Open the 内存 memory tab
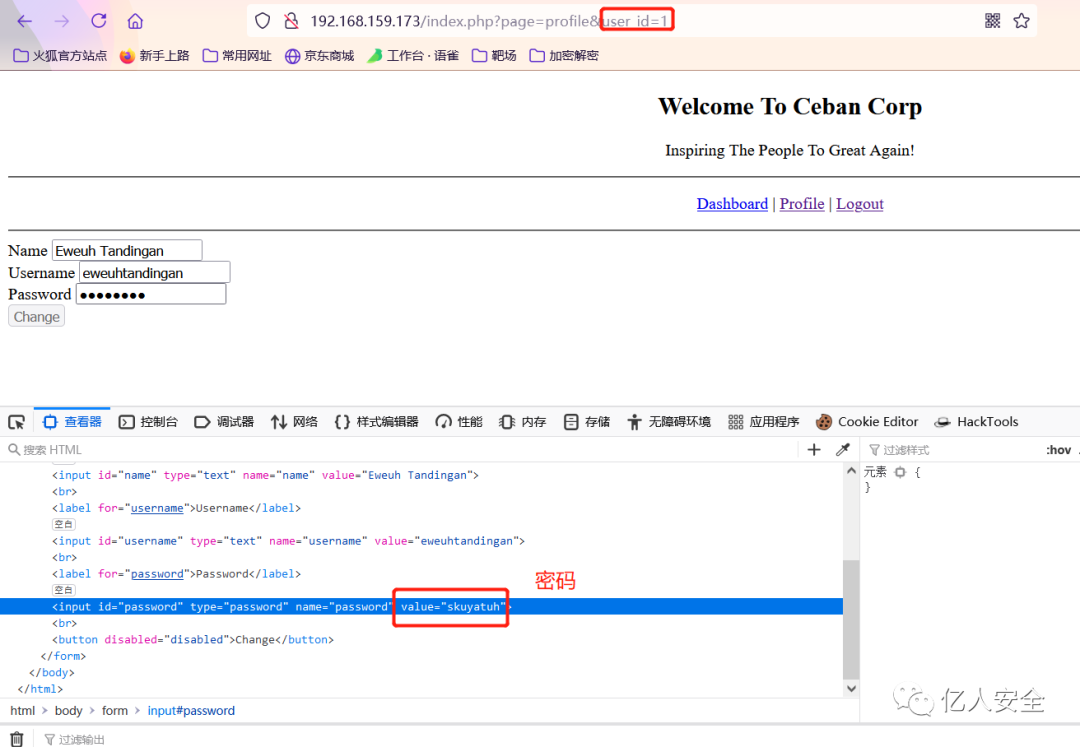 [523, 422]
